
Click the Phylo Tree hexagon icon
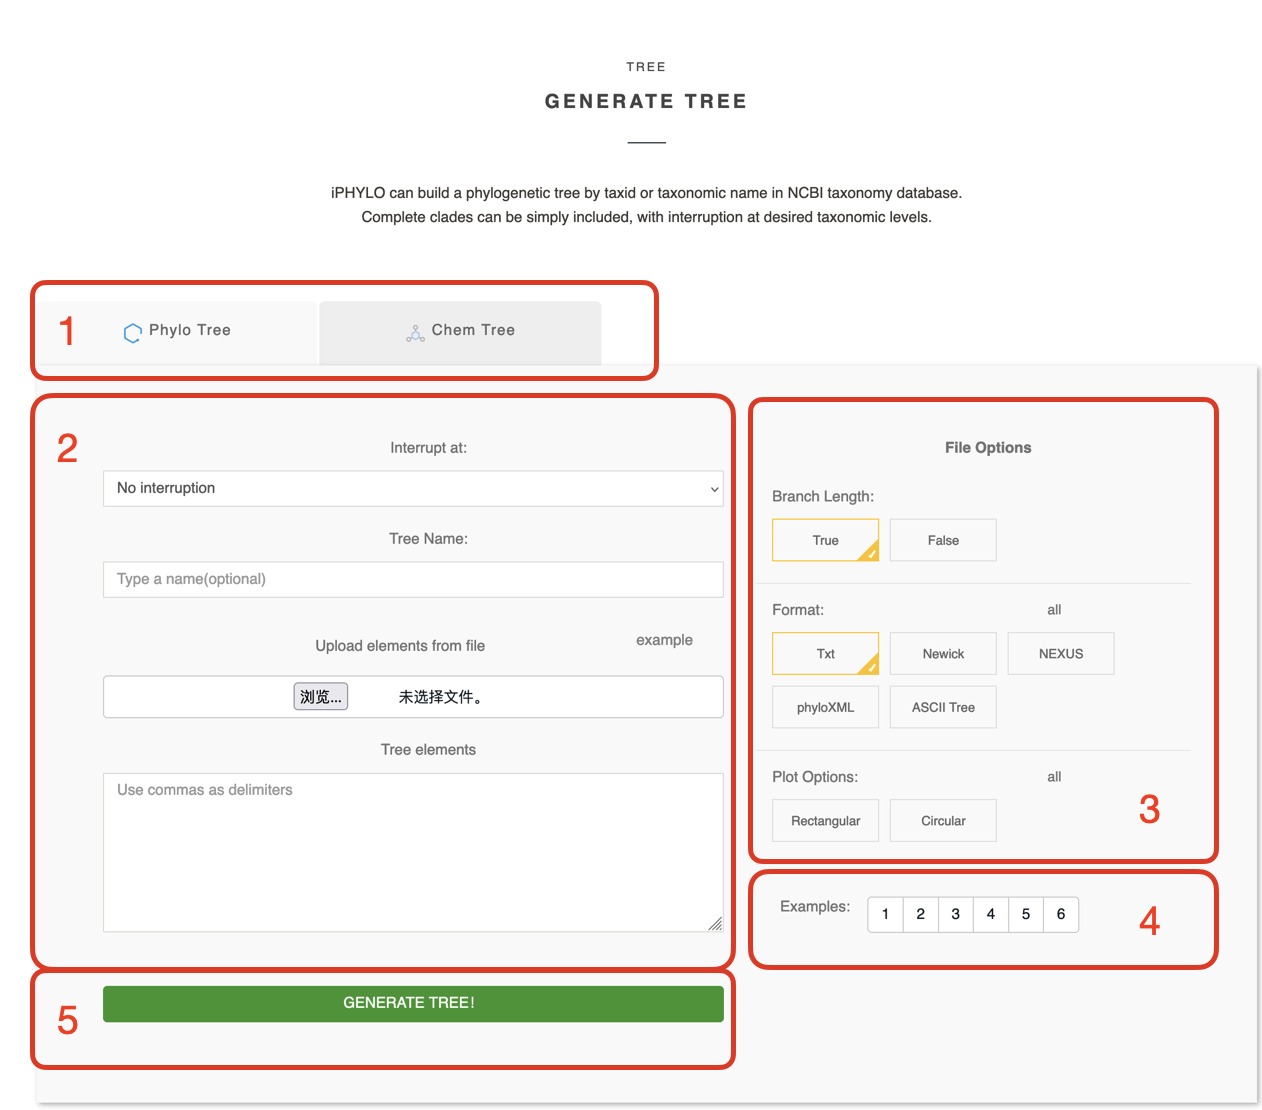132,333
